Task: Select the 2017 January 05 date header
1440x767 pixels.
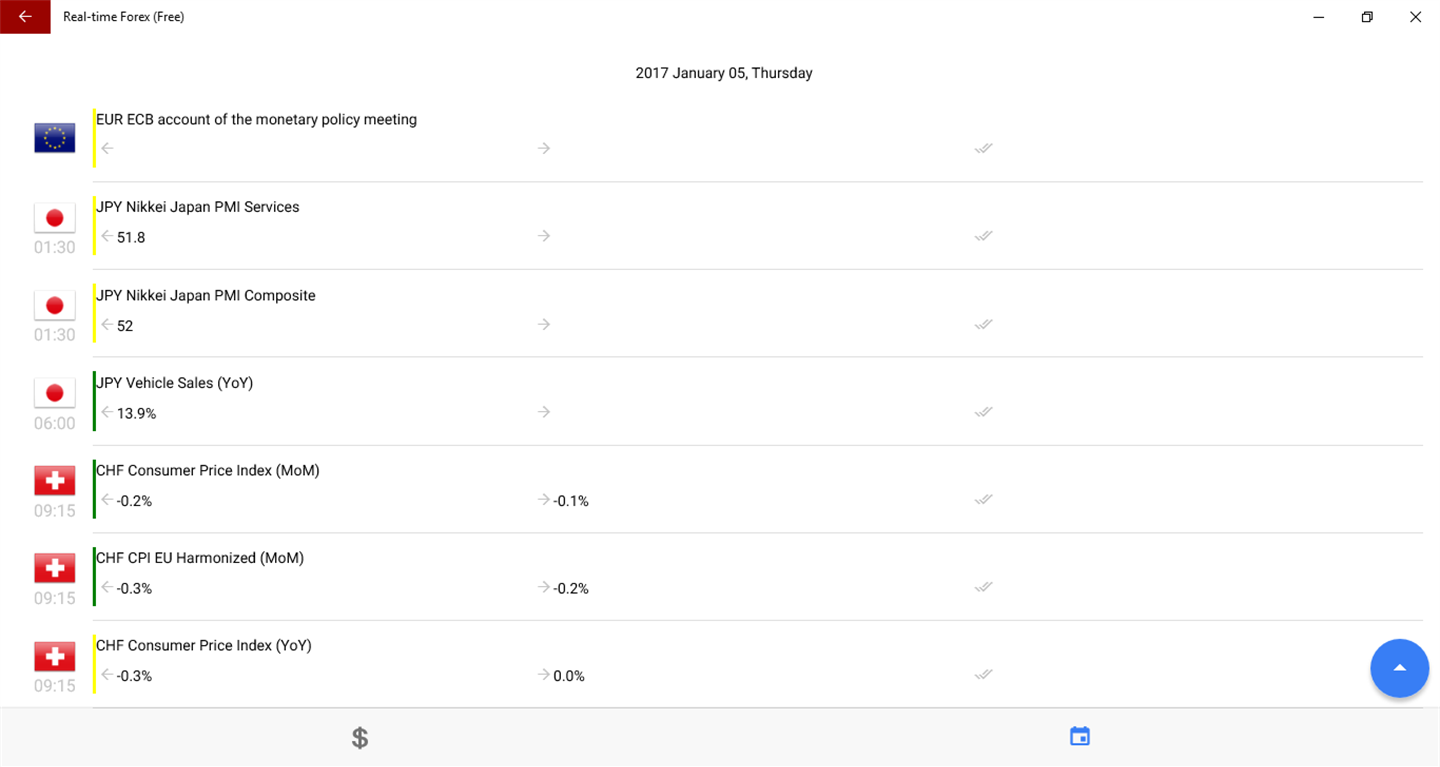Action: [724, 73]
